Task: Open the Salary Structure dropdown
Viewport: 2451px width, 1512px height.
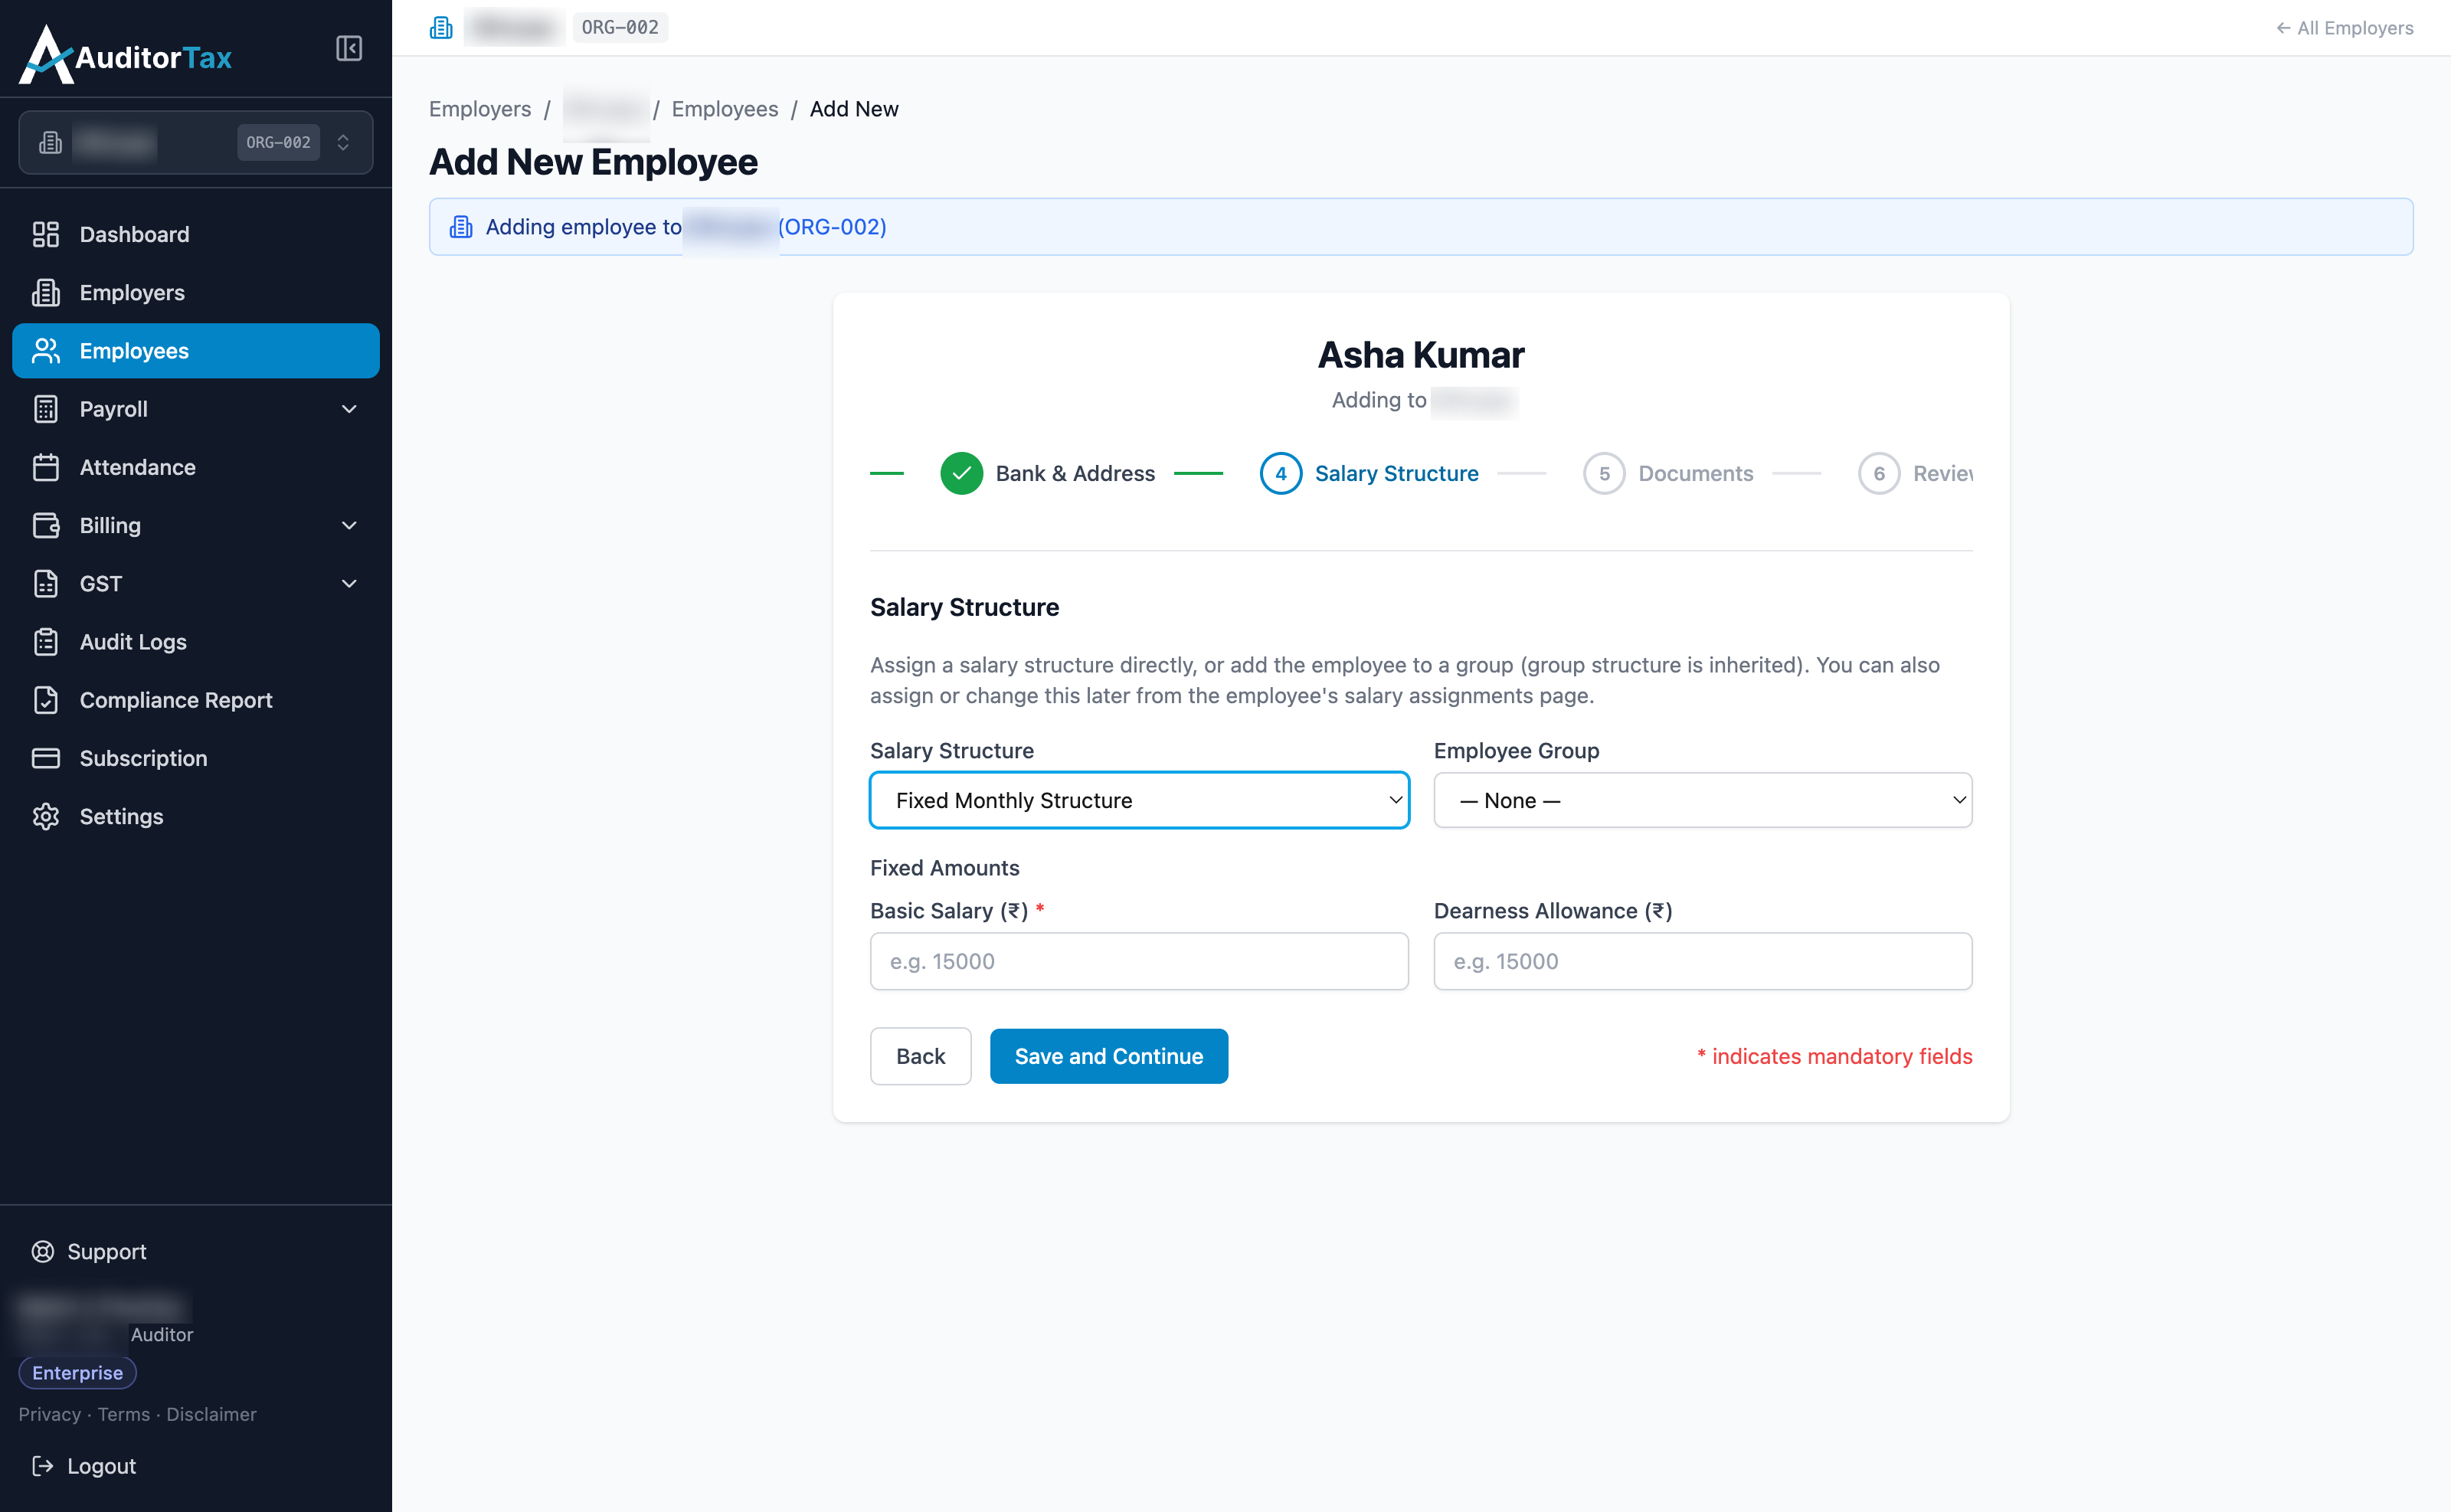Action: [1139, 800]
